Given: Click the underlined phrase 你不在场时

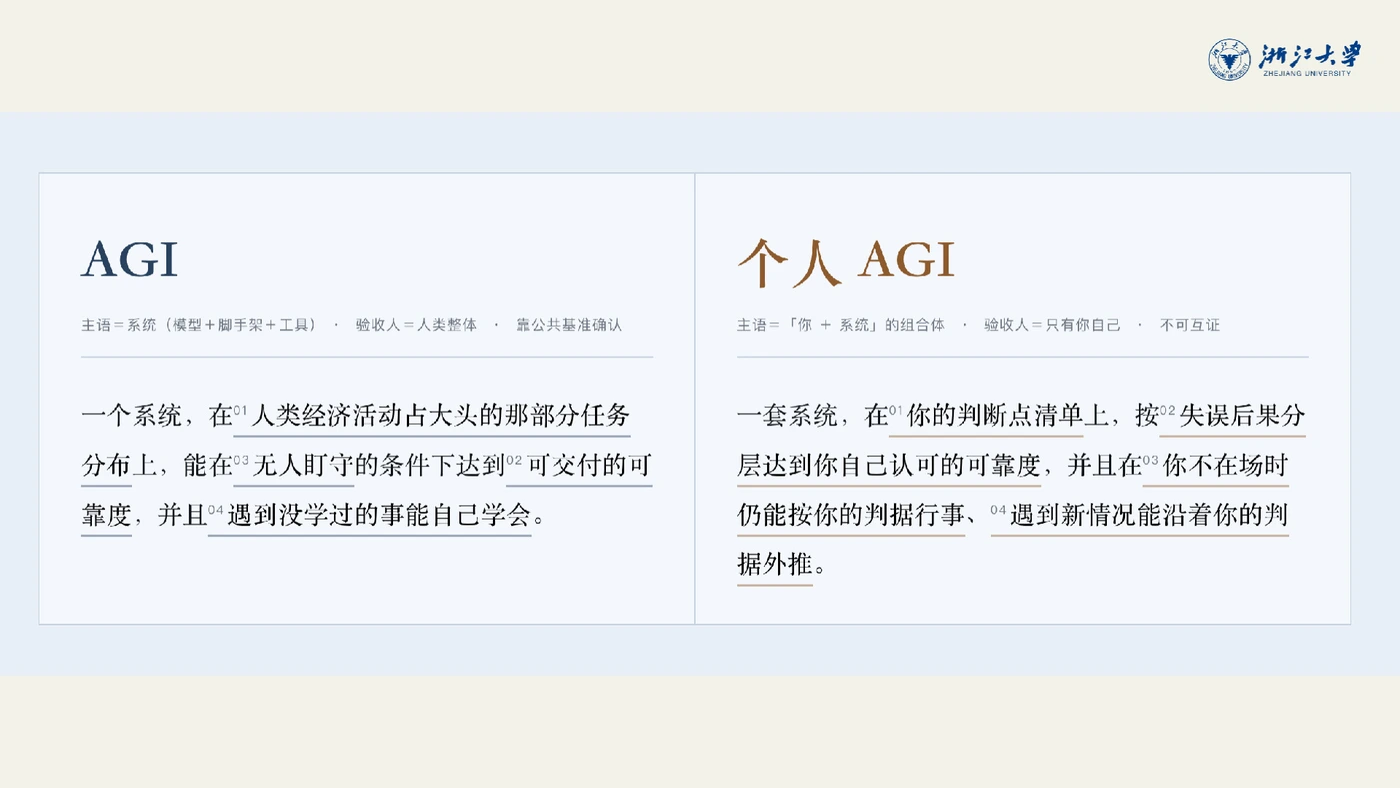Looking at the screenshot, I should (x=1225, y=466).
